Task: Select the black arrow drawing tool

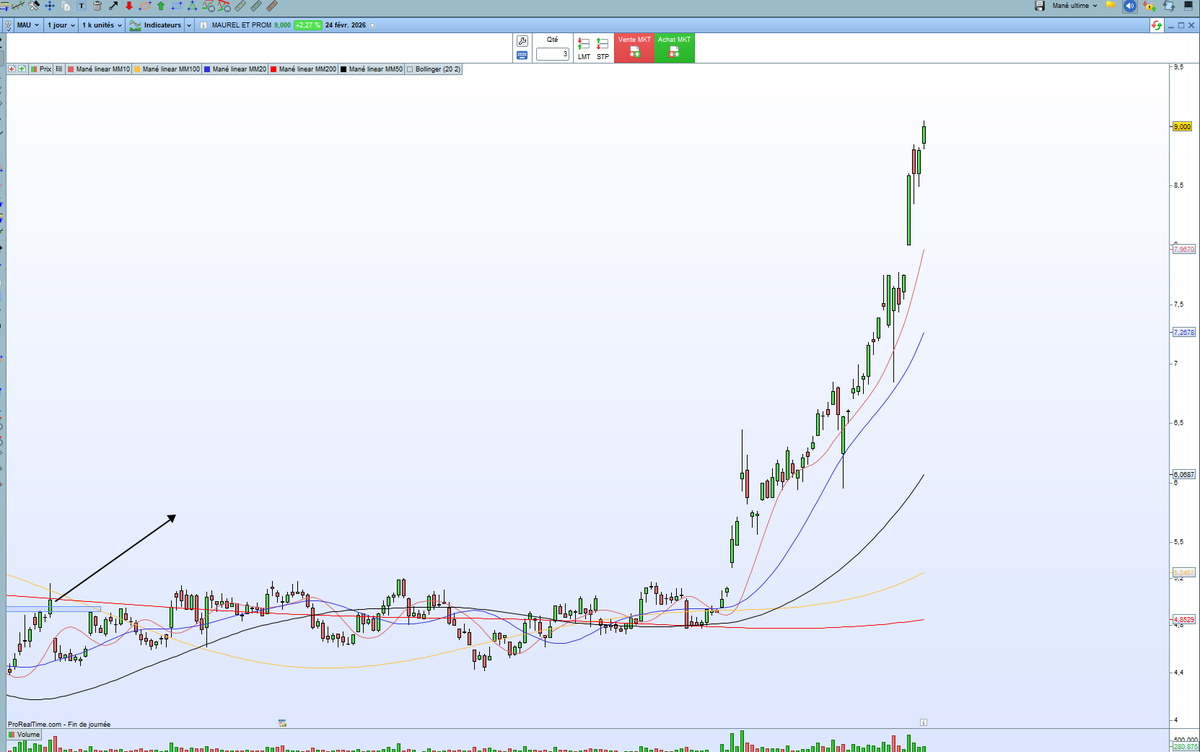Action: 113,6
